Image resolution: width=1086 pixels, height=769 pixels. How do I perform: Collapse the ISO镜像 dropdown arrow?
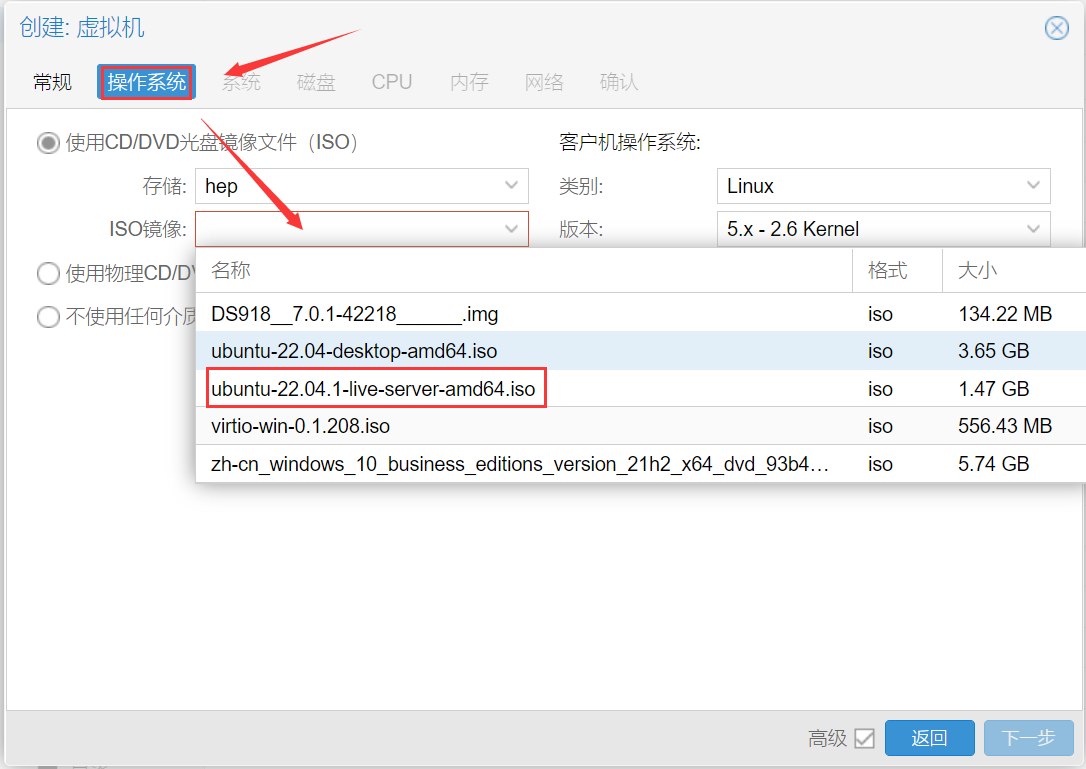pos(512,229)
